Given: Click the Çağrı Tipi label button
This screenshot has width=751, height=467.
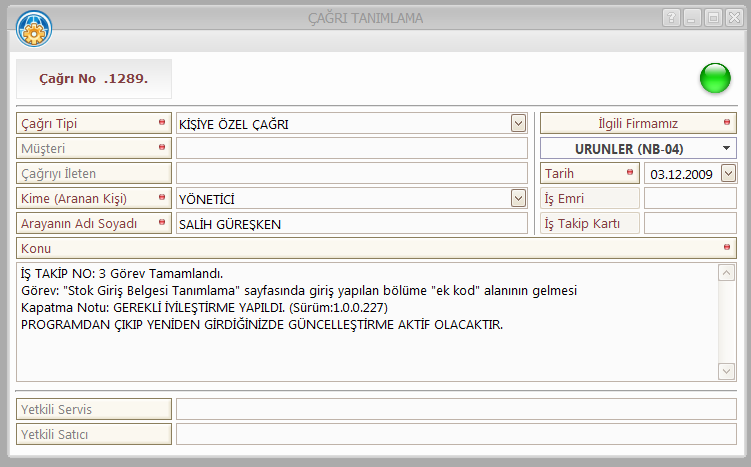Looking at the screenshot, I should click(92, 123).
